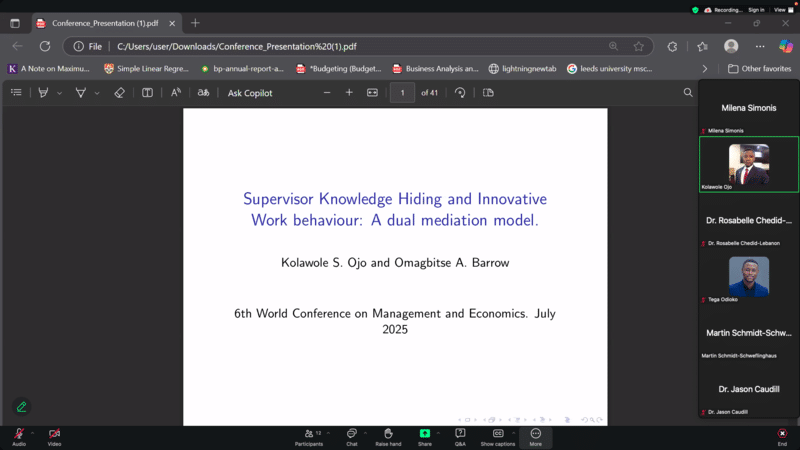Click the Zoom in plus icon
Screen dimensions: 800x450
[x=349, y=93]
